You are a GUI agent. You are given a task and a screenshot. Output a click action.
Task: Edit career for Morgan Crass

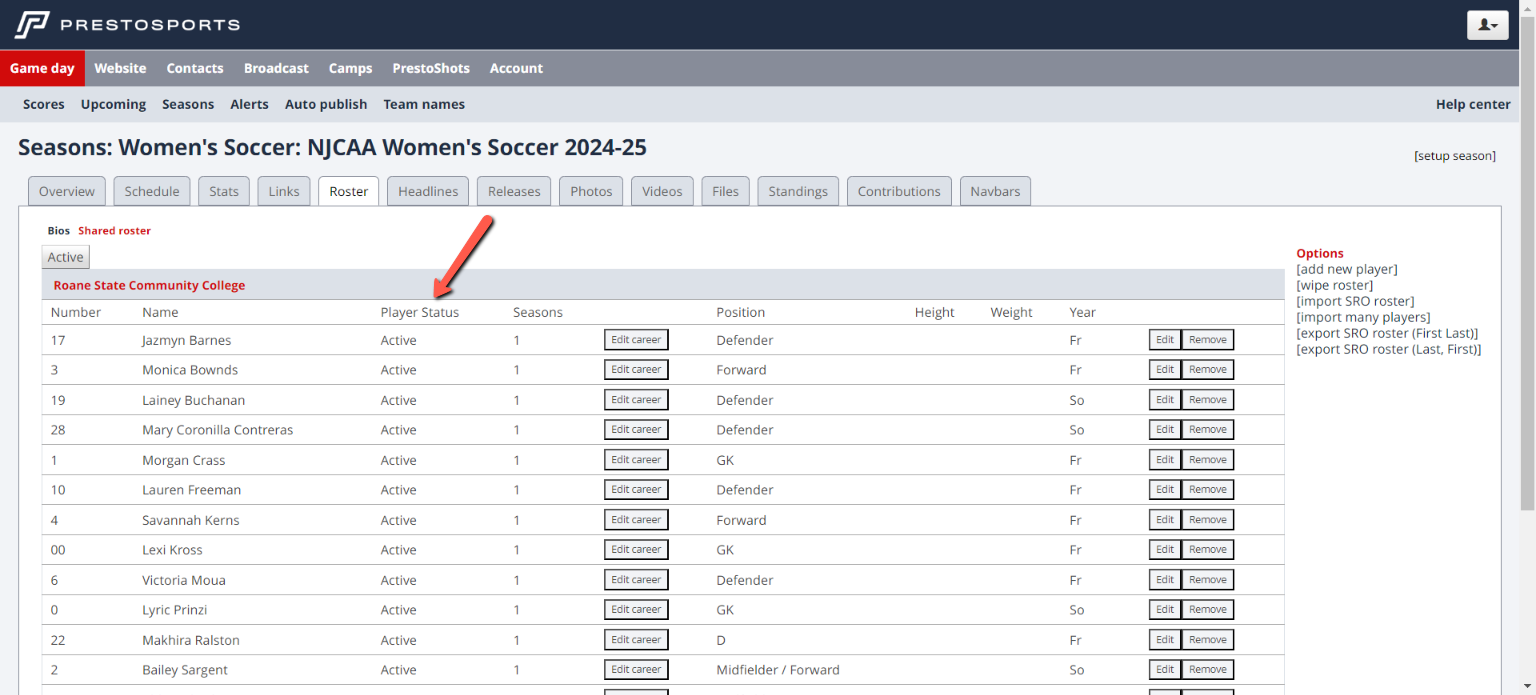[x=636, y=460]
